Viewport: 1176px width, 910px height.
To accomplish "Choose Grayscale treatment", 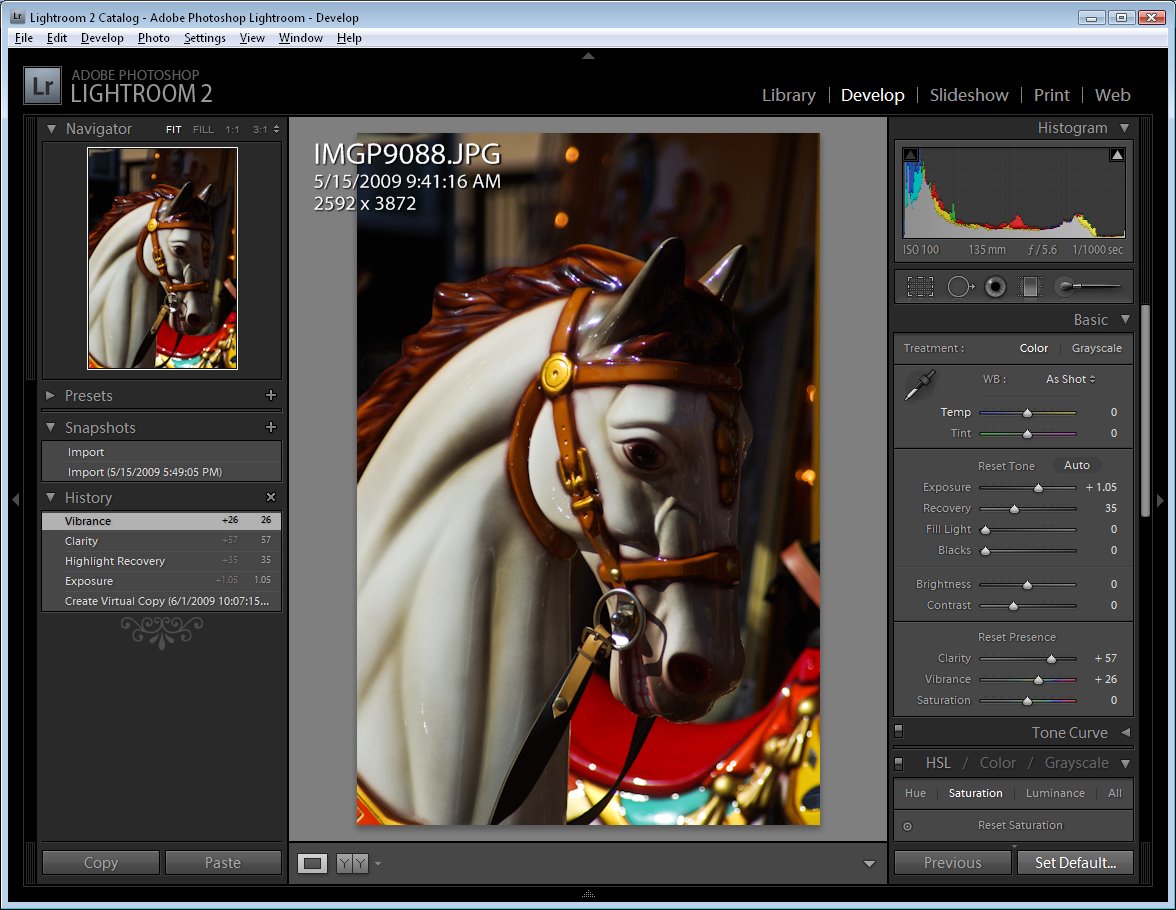I will (x=1096, y=348).
